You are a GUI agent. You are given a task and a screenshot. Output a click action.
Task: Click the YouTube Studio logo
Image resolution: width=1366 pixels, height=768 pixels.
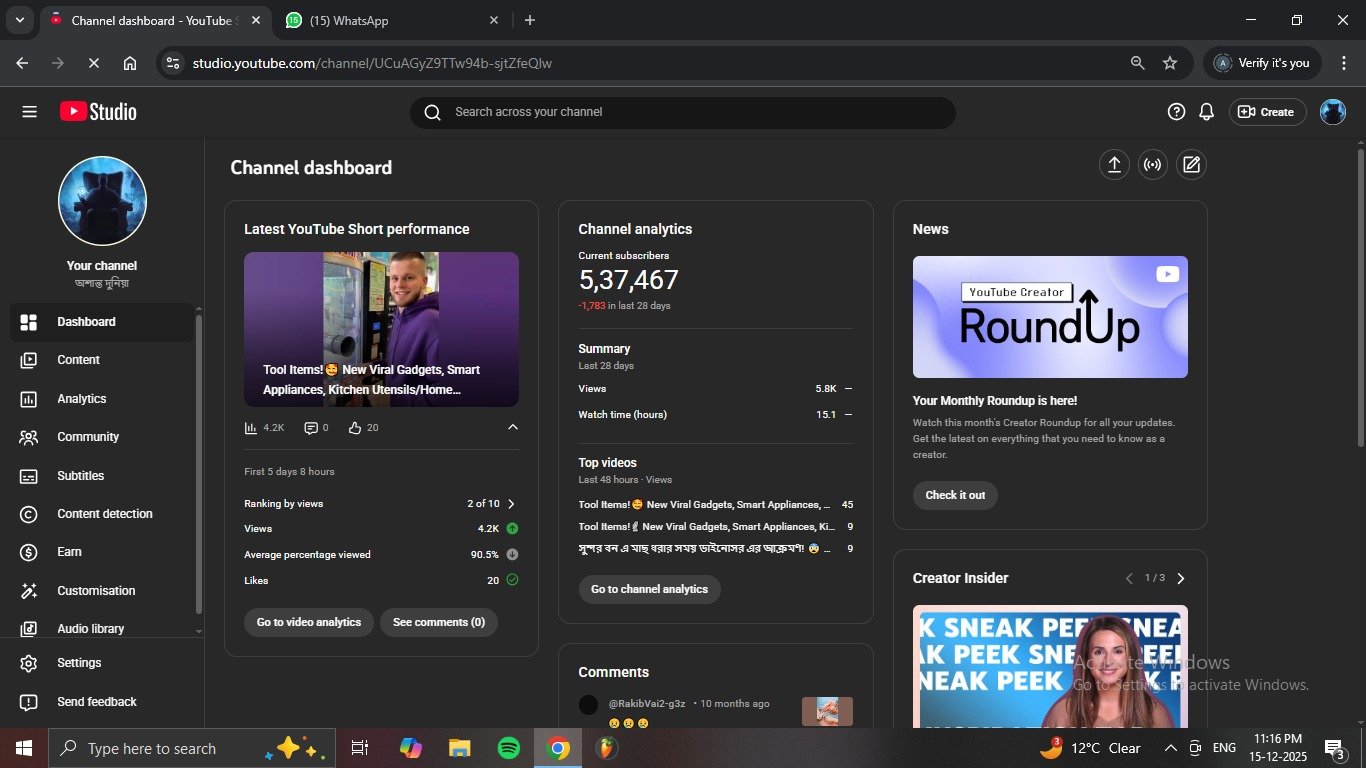[x=98, y=112]
